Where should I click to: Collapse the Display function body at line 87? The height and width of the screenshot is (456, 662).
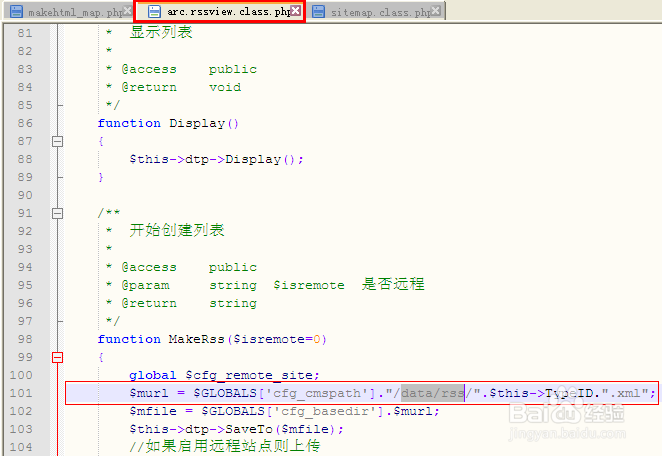click(57, 141)
